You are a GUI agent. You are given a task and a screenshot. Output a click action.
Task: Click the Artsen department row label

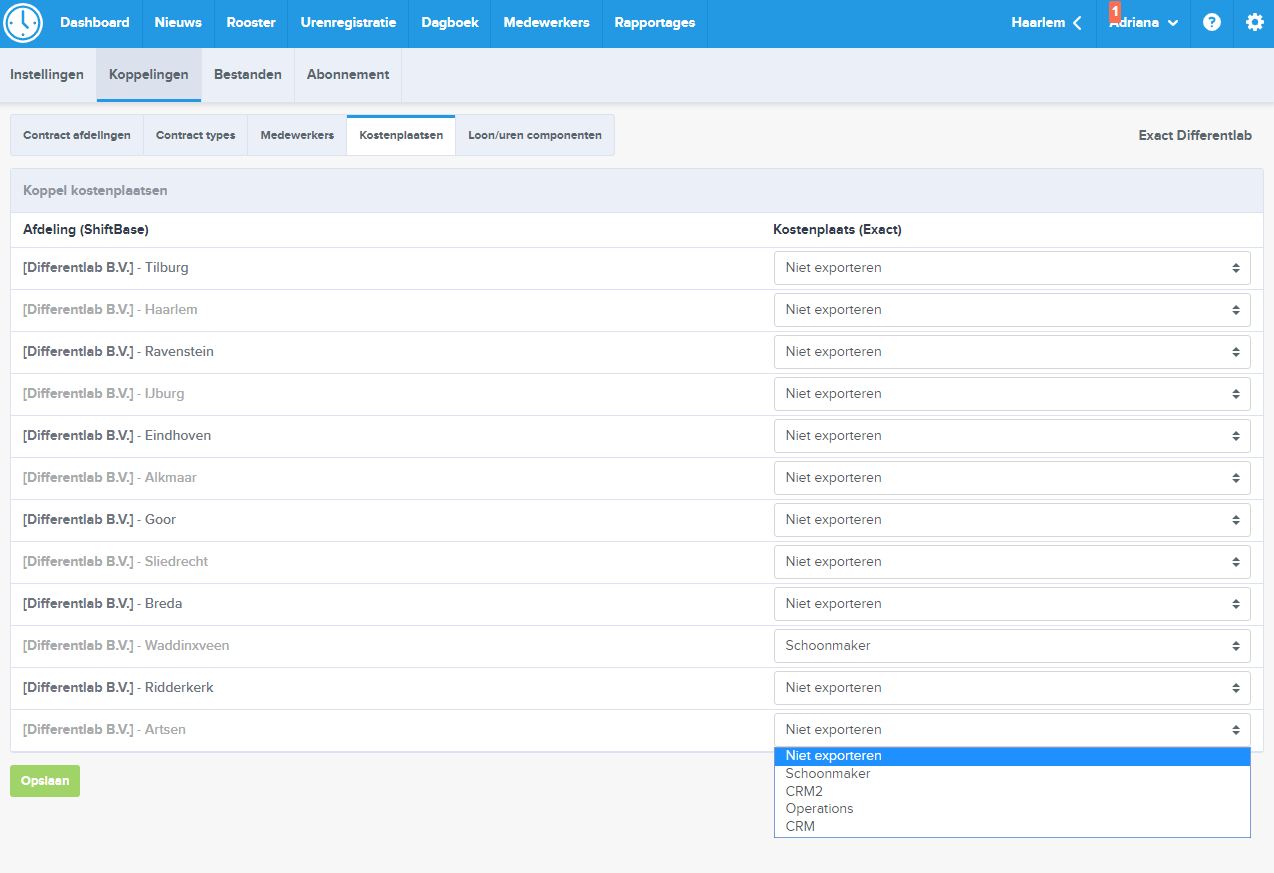[x=104, y=730]
